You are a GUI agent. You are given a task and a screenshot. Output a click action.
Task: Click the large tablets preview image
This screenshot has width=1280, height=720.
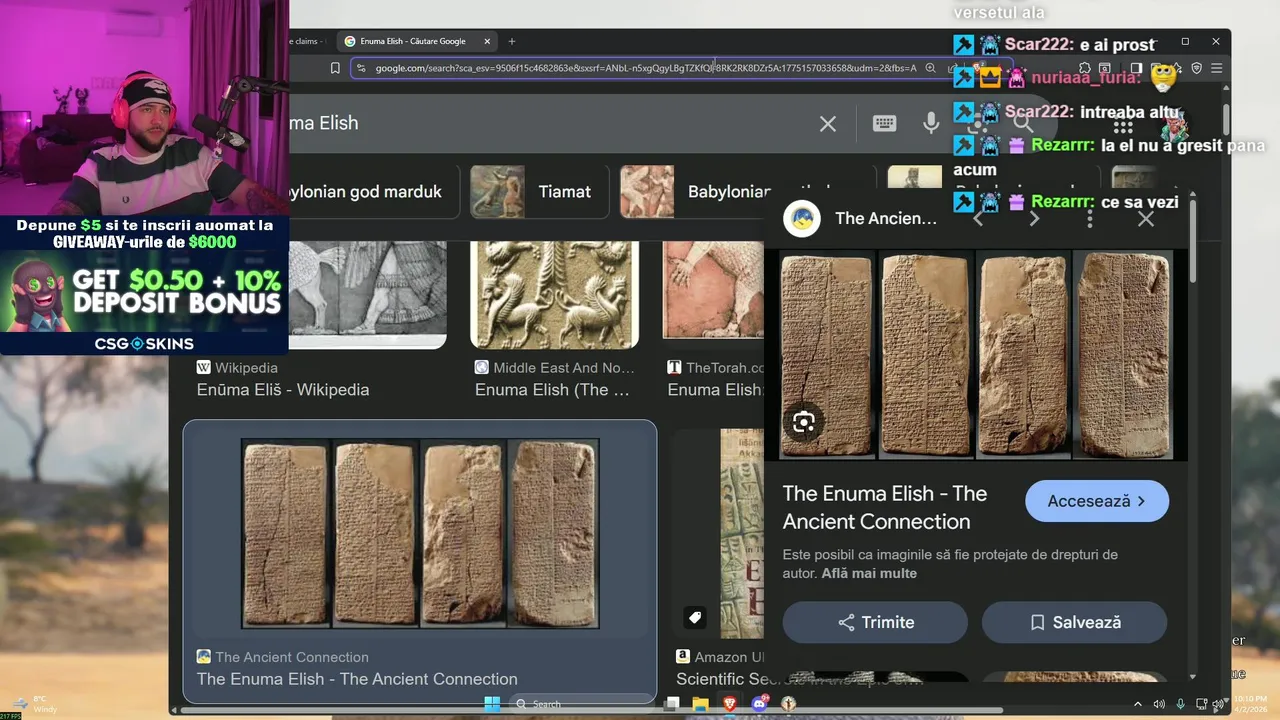coord(976,355)
